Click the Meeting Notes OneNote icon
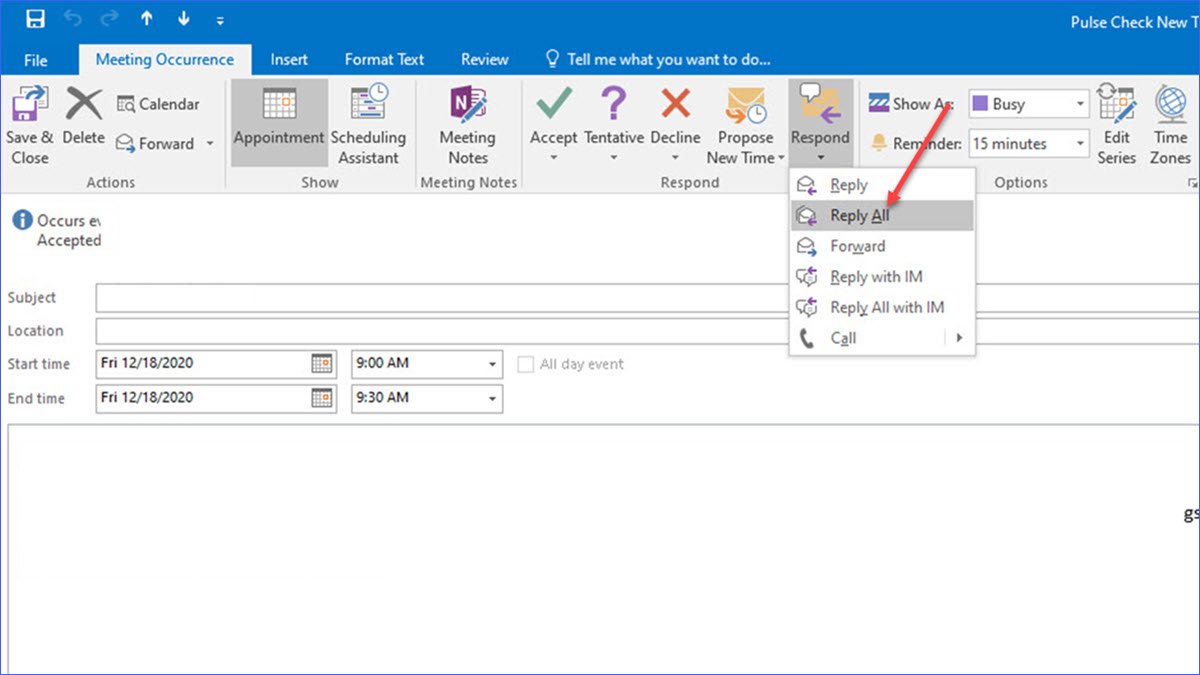 click(x=468, y=113)
